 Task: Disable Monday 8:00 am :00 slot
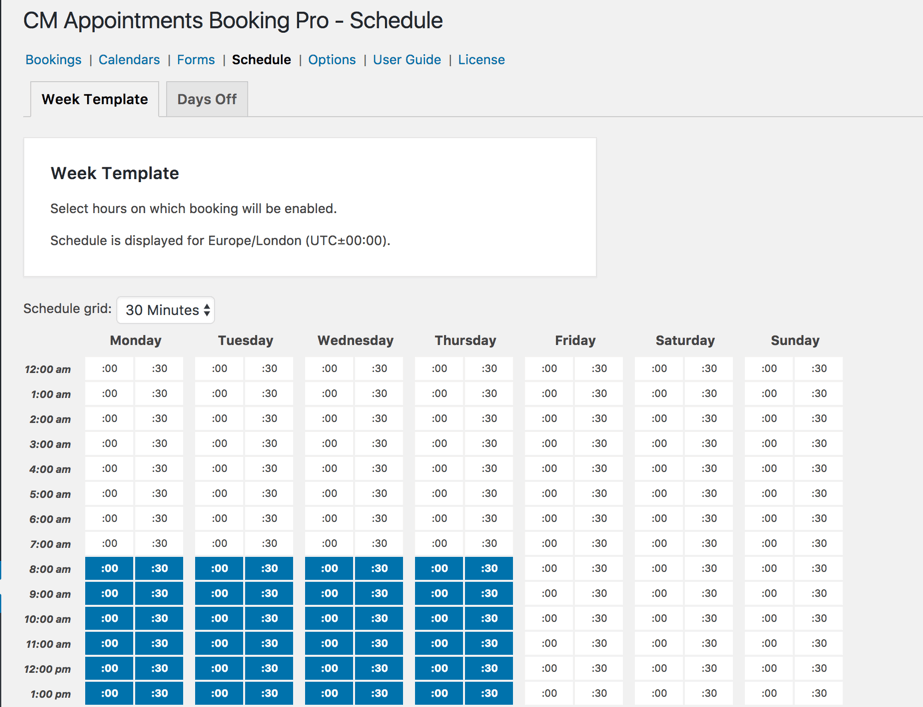click(110, 569)
